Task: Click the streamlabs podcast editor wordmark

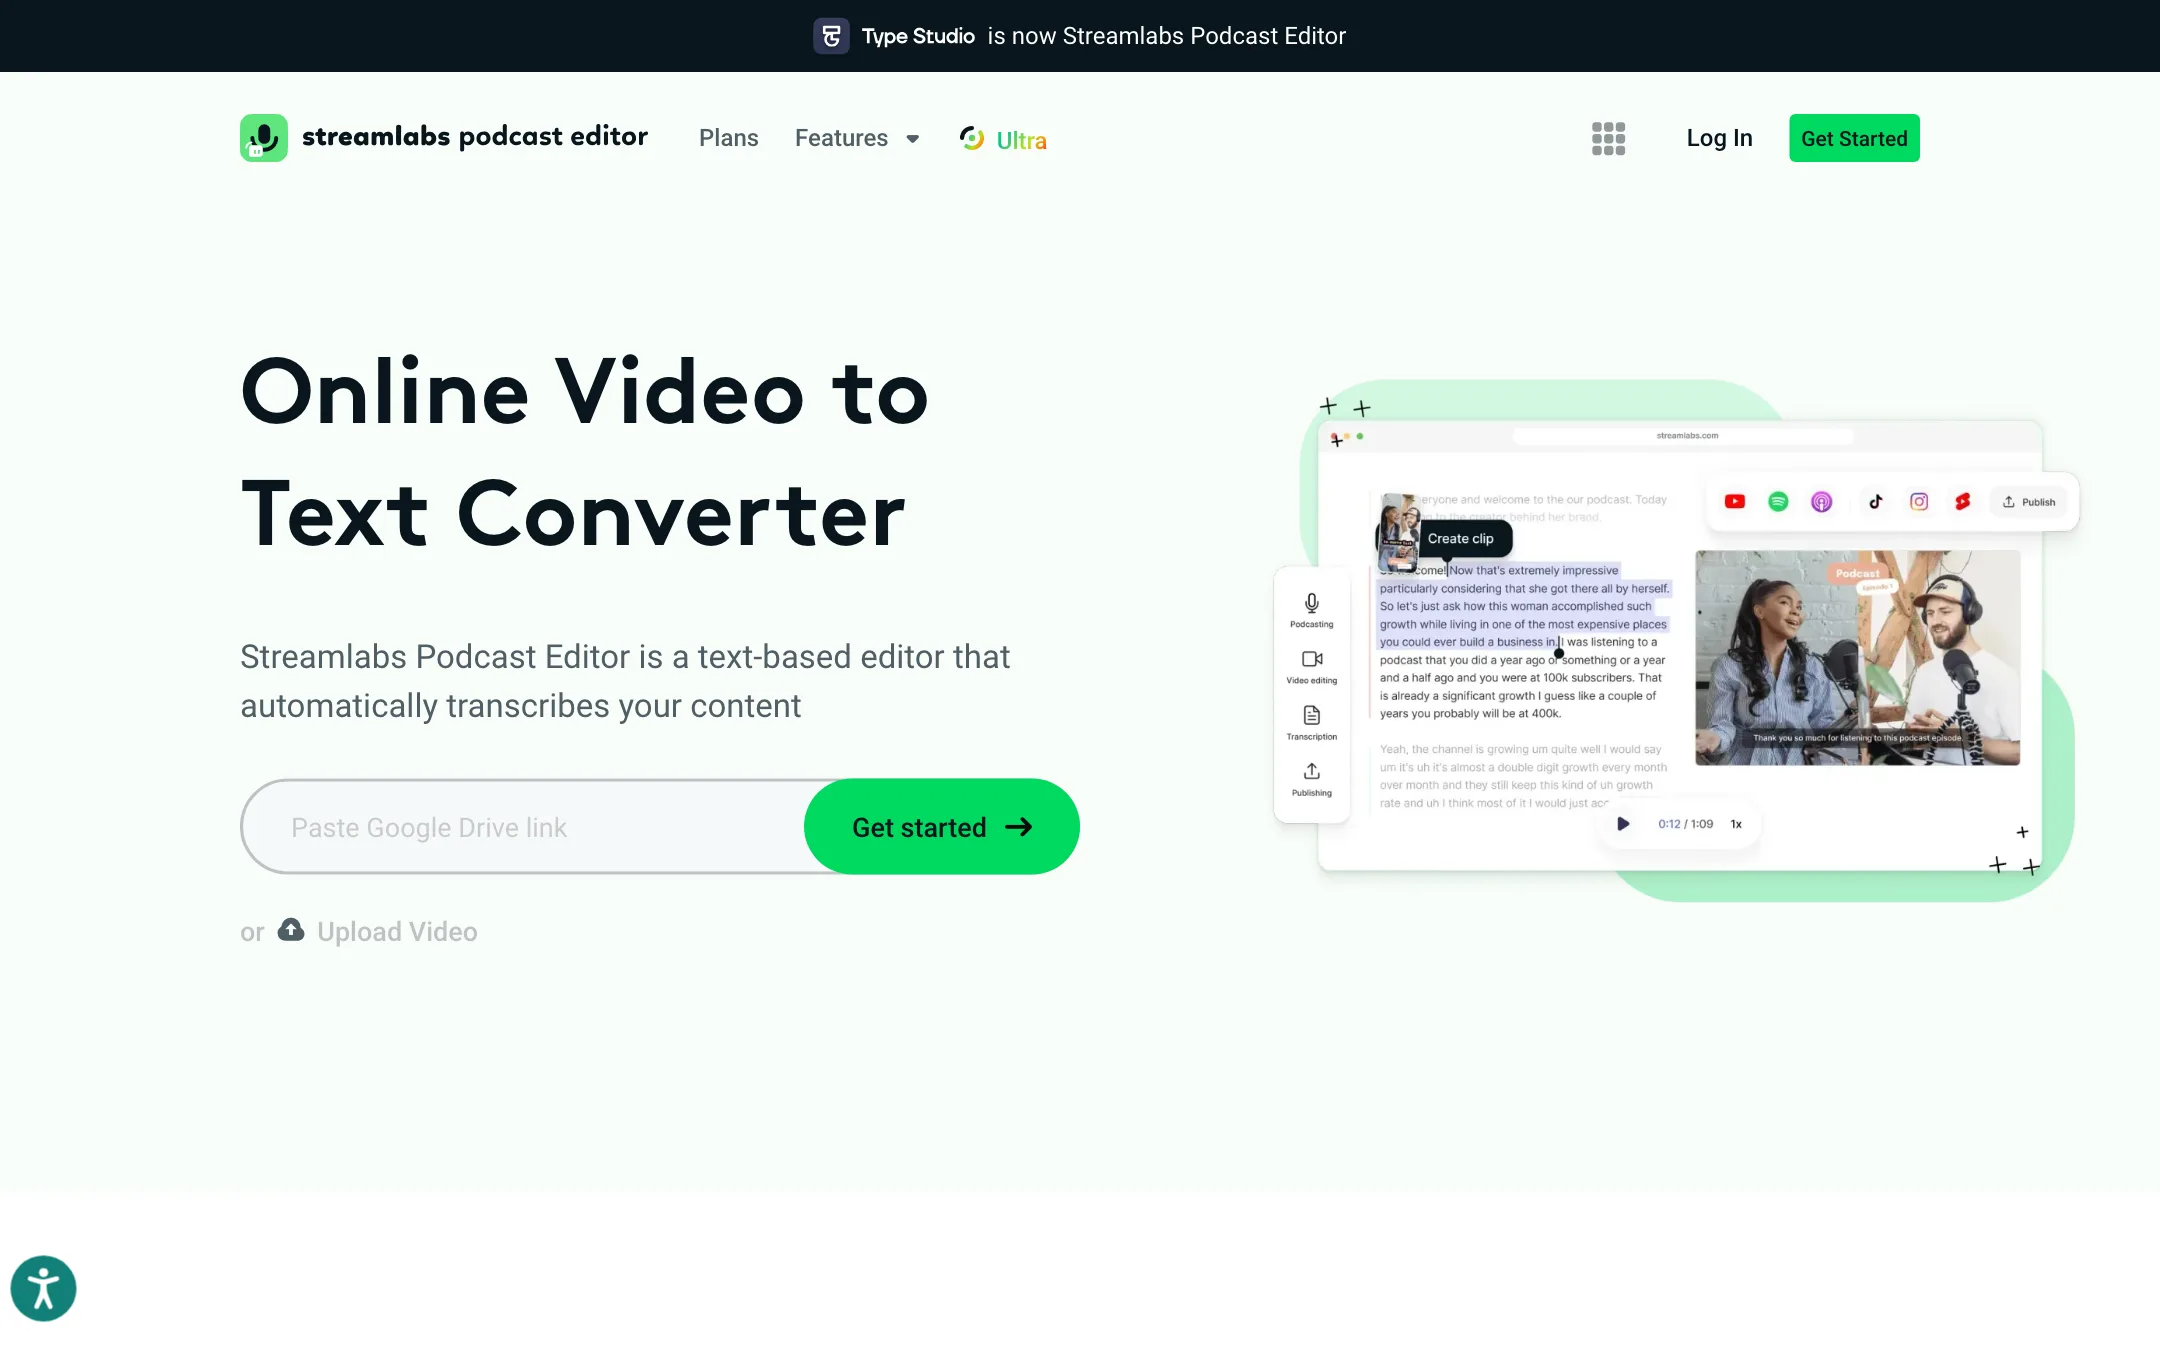Action: pyautogui.click(x=475, y=137)
